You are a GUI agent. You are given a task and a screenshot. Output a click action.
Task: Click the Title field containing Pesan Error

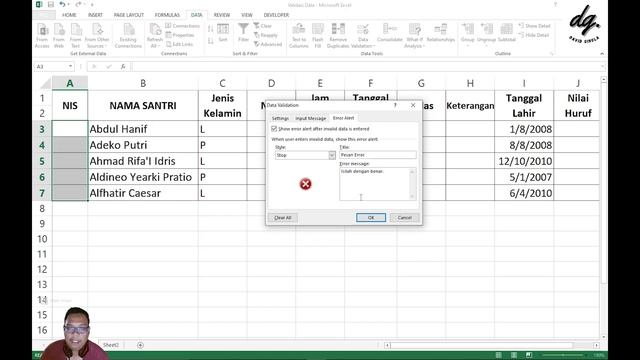[x=378, y=155]
